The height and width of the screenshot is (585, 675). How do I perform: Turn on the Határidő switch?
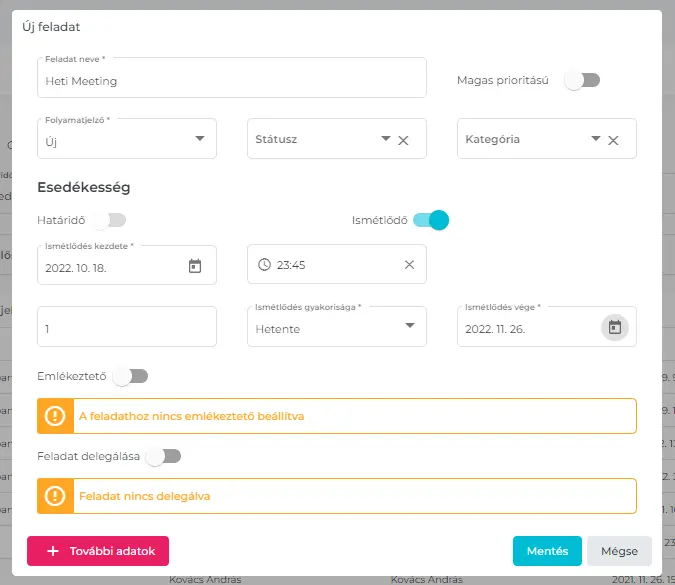tap(109, 220)
